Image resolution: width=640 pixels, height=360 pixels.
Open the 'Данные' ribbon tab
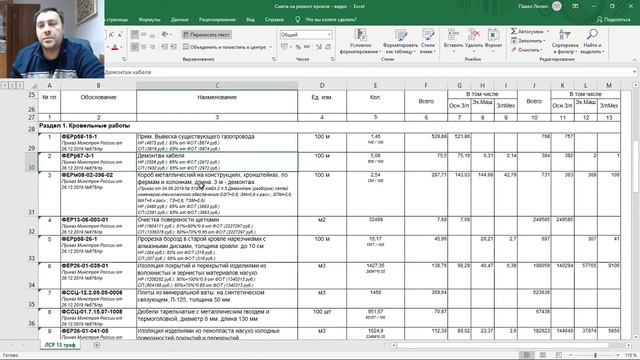[180, 20]
